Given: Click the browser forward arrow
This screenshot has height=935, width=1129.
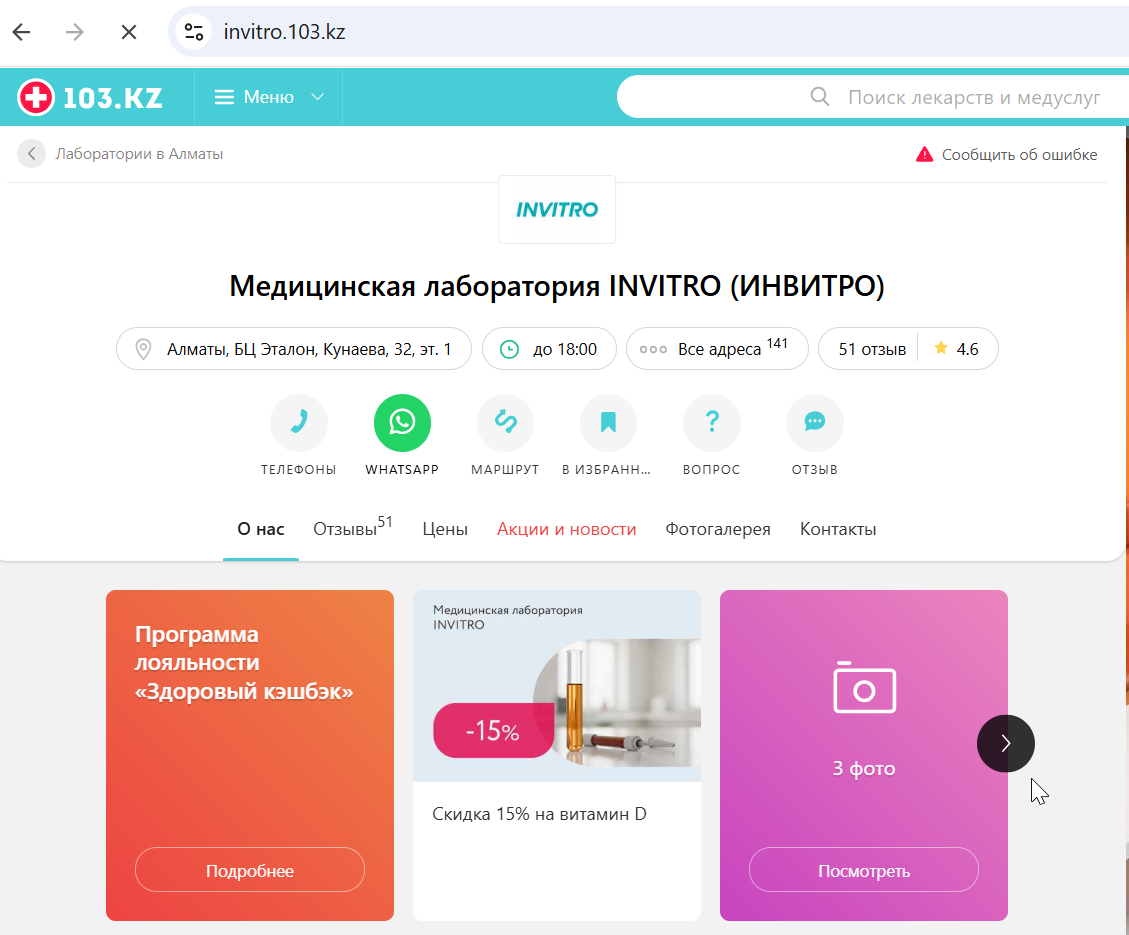Looking at the screenshot, I should click(x=75, y=32).
